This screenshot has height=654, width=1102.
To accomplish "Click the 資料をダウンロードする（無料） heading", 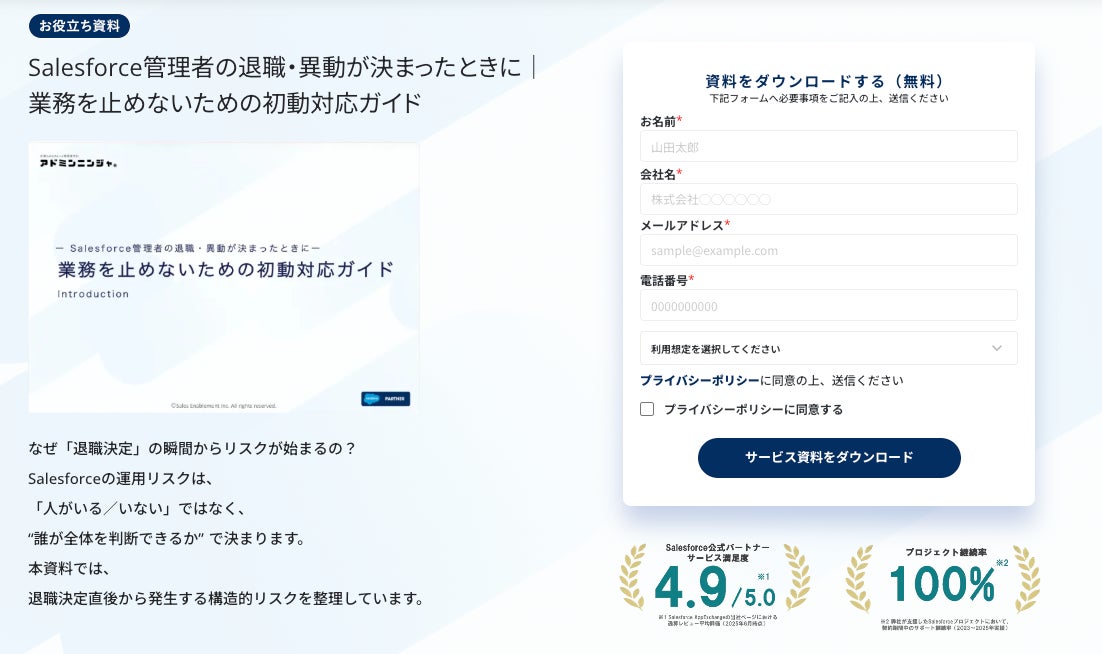I will [828, 81].
